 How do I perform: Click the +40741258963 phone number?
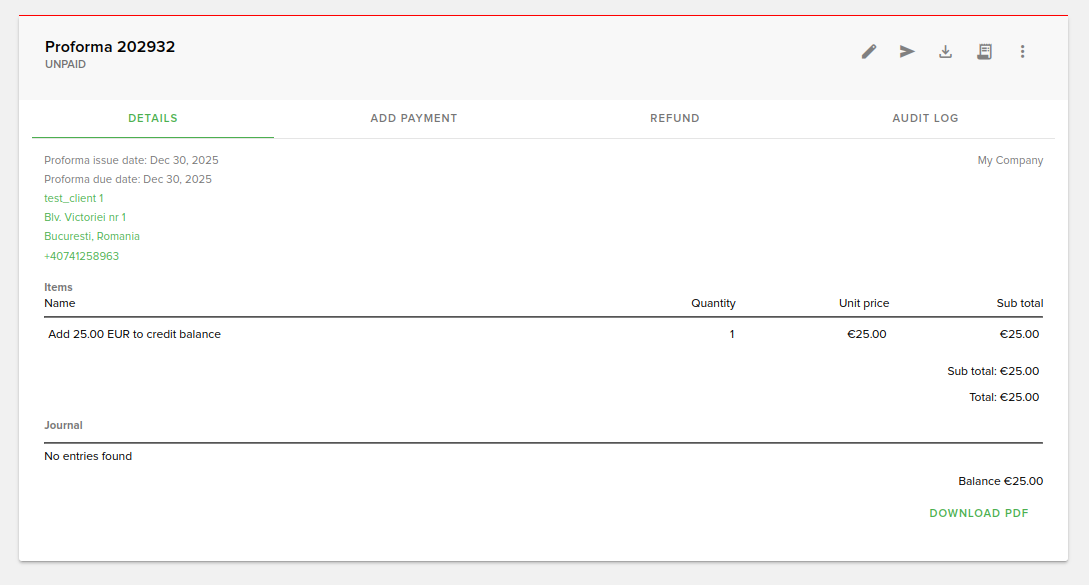tap(81, 255)
